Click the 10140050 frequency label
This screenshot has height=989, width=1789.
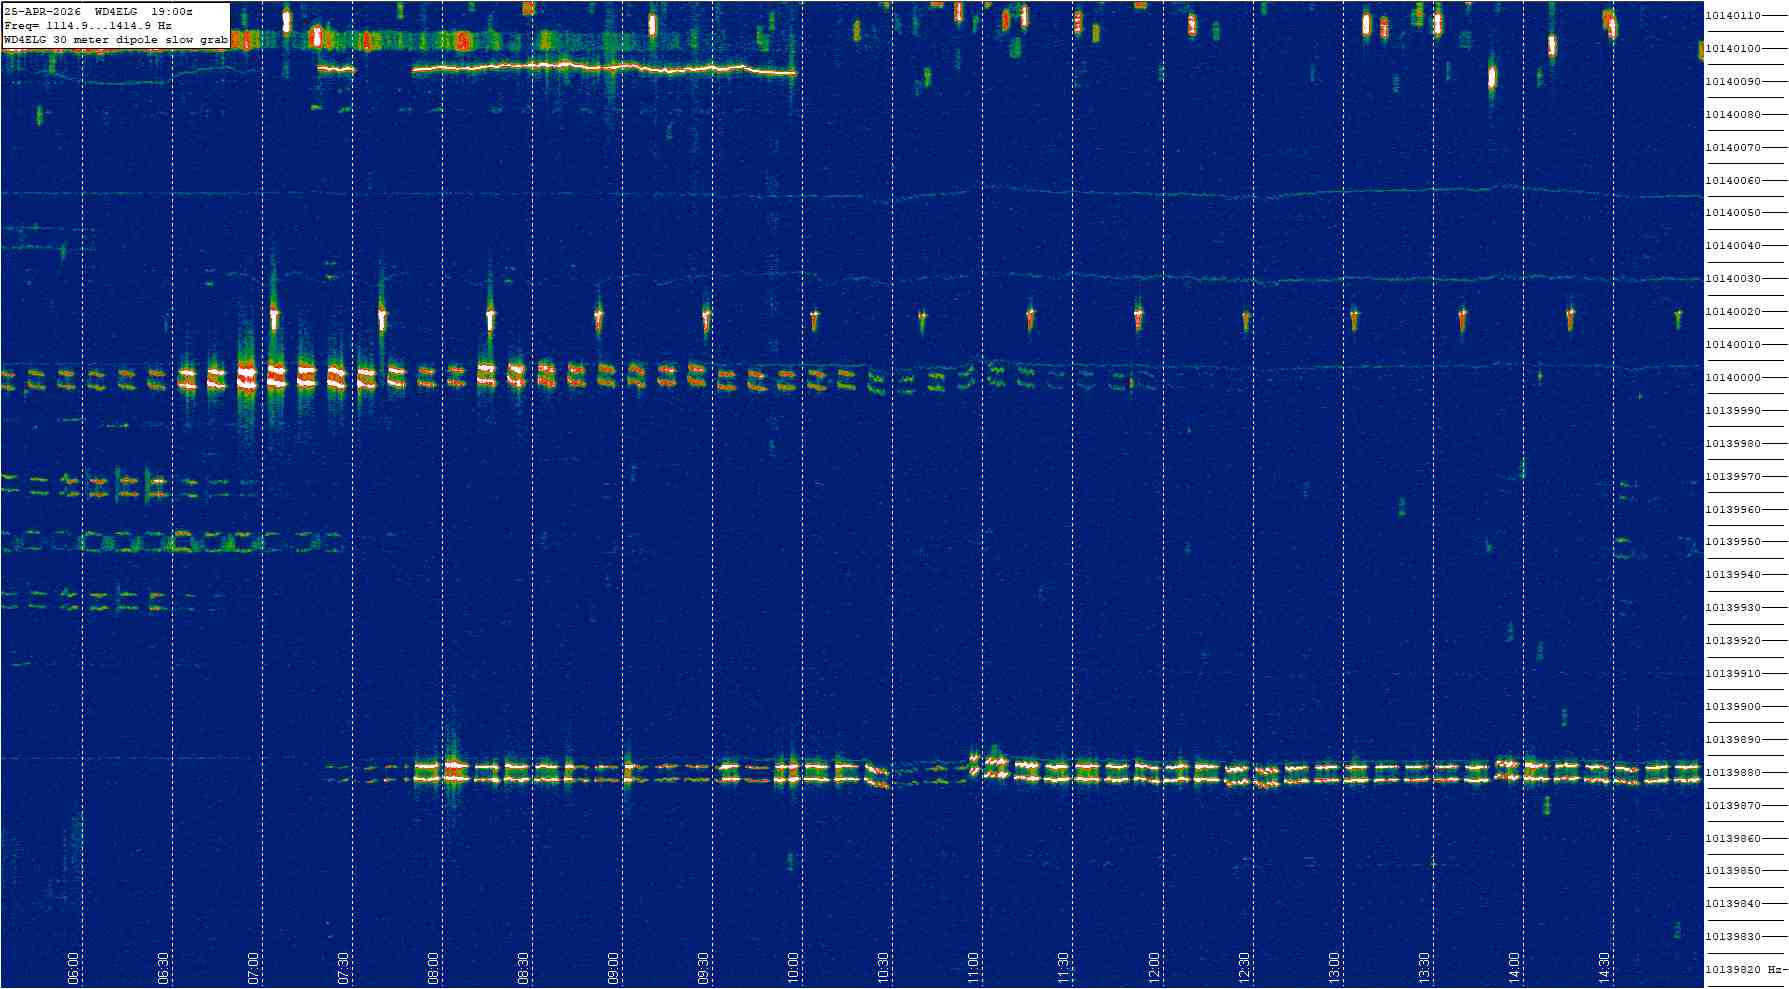[1733, 213]
